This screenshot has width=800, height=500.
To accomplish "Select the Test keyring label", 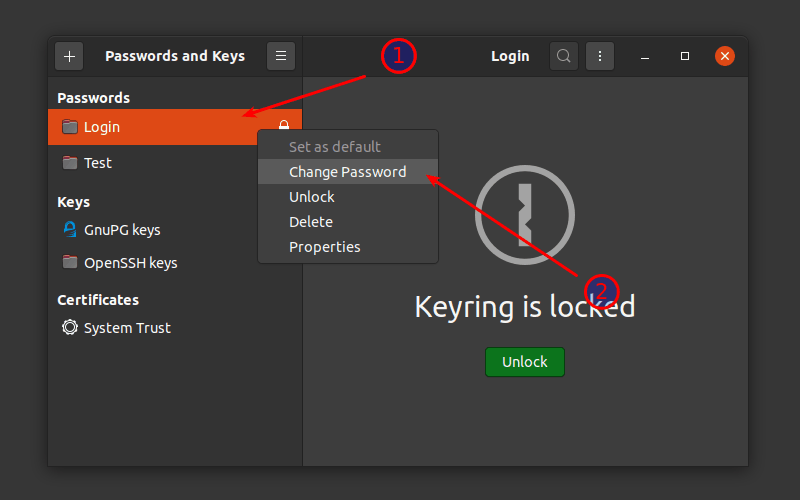I will [98, 163].
